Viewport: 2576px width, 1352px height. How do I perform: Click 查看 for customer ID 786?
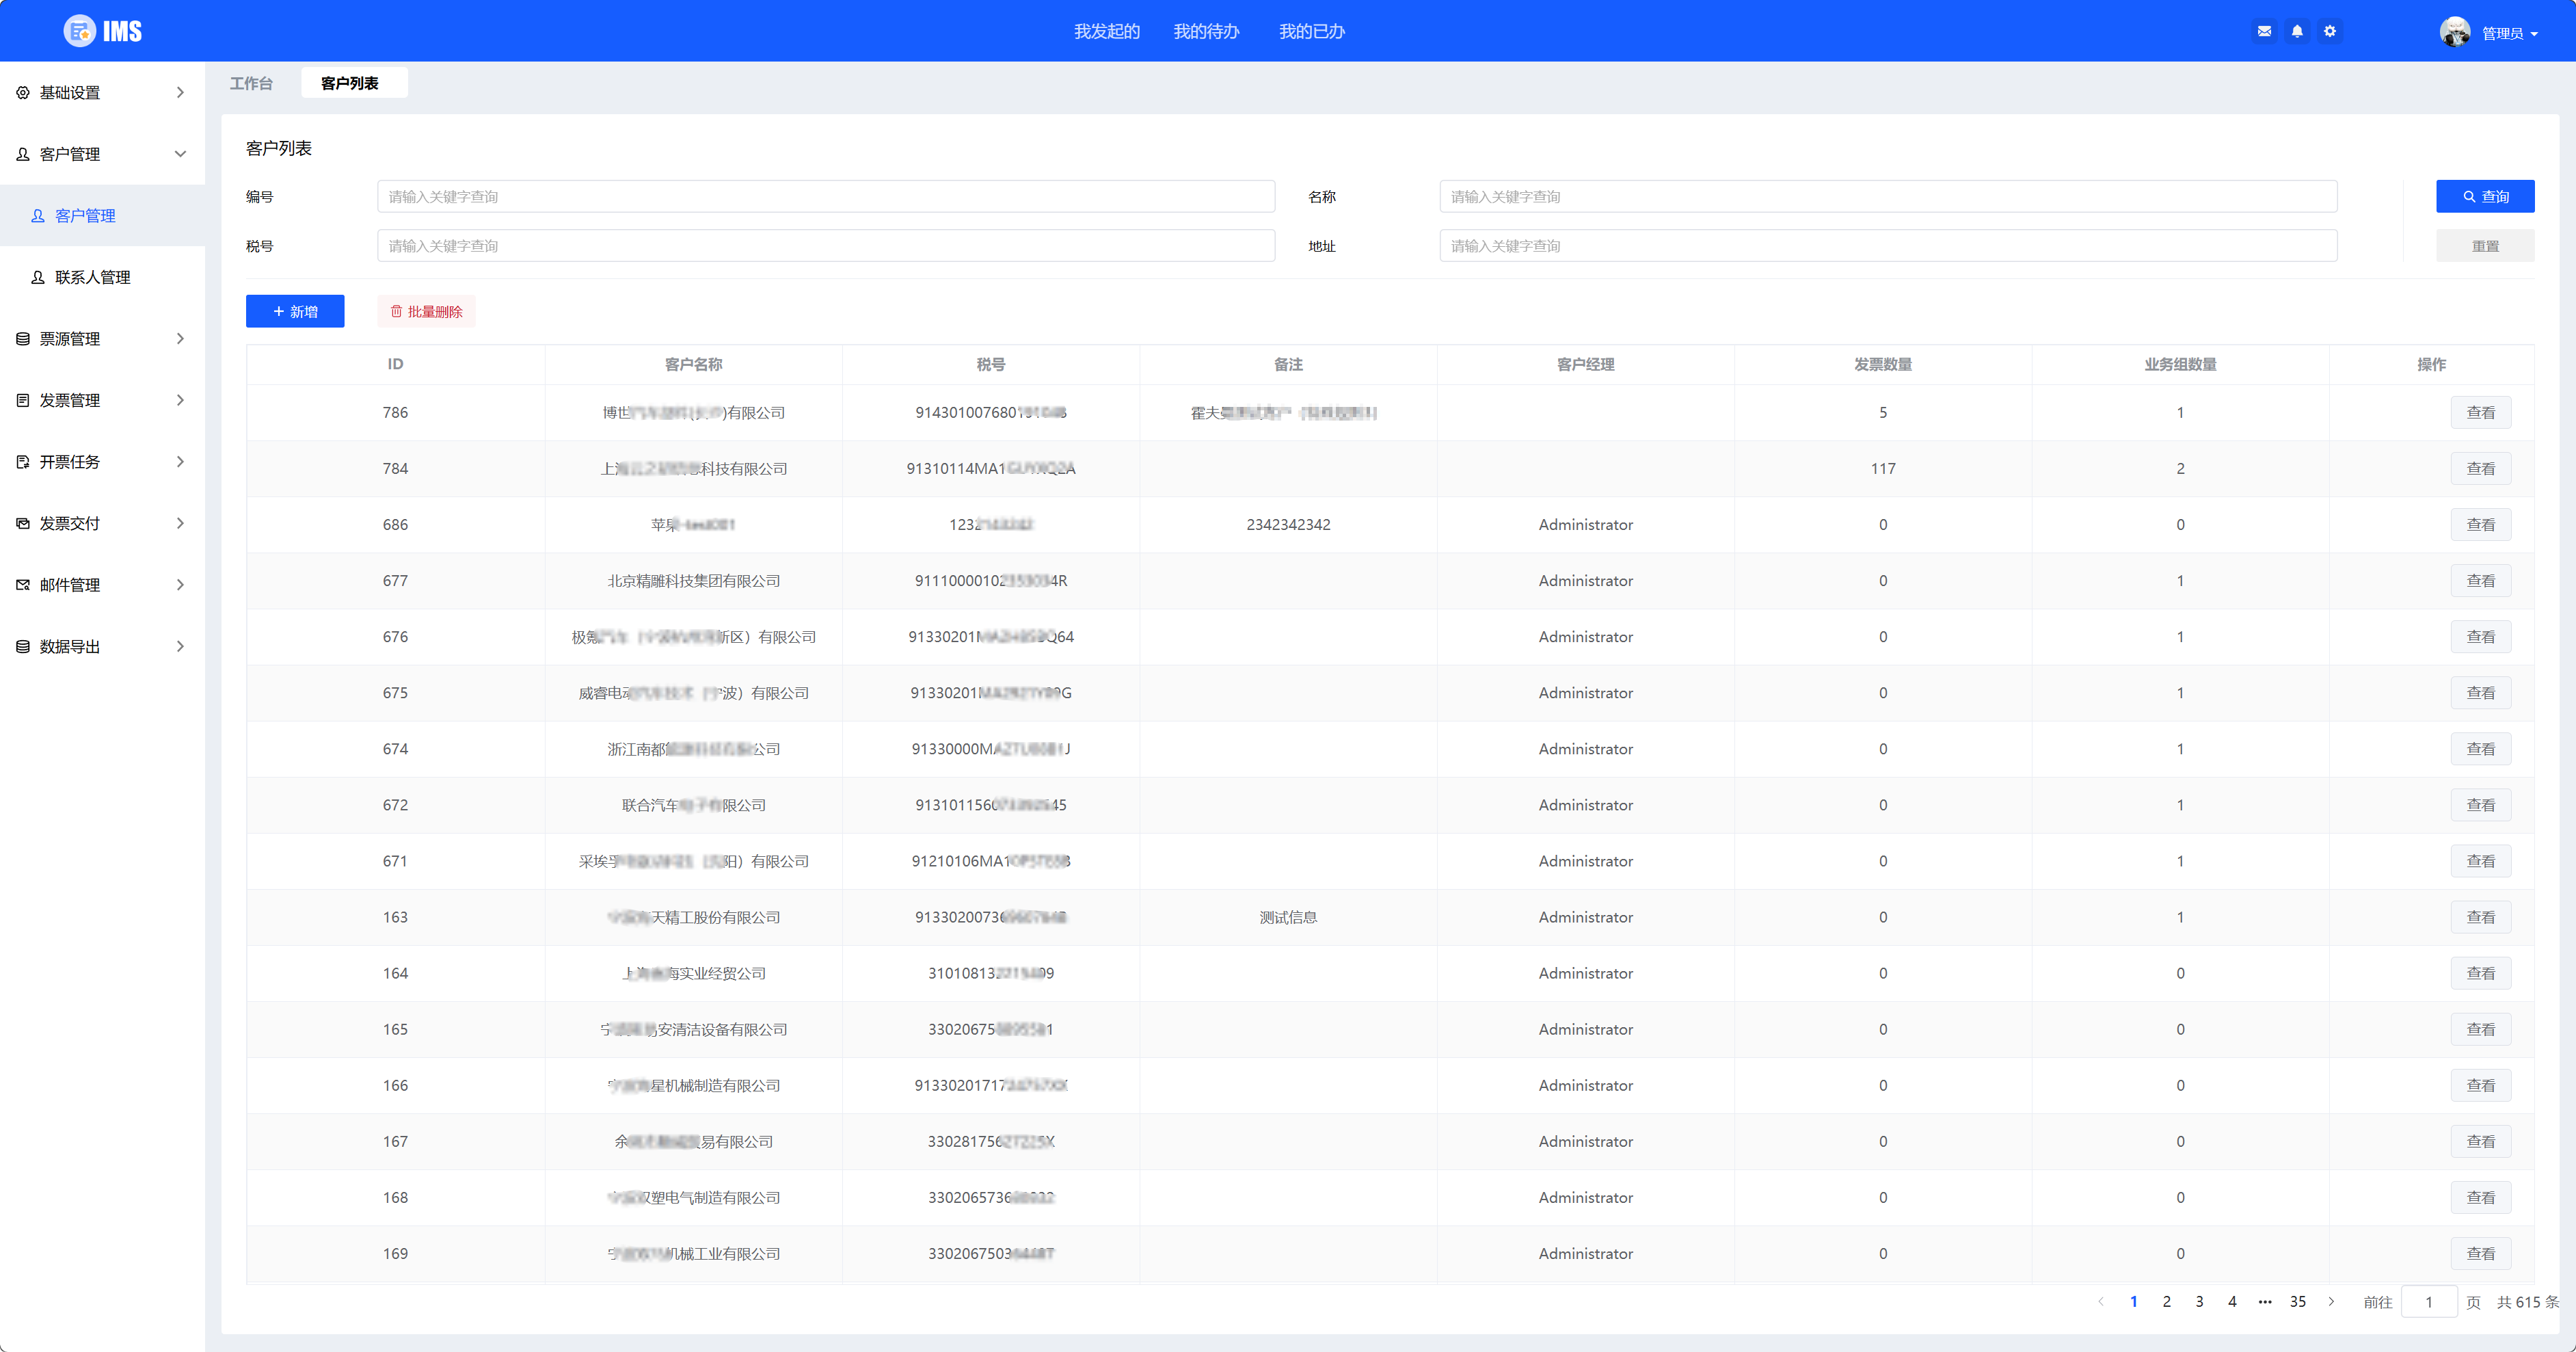2480,412
